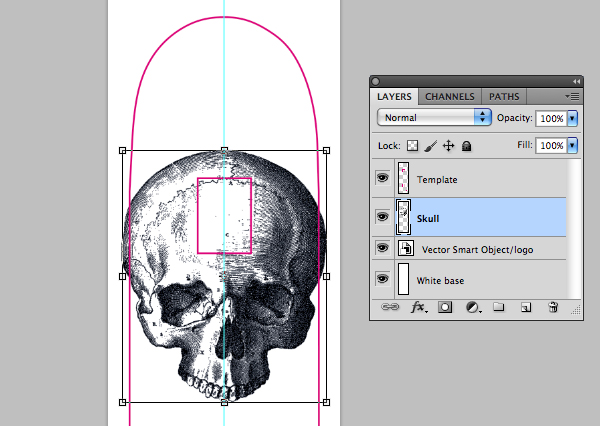Click the left-middle transform handle
Viewport: 600px width, 426px height.
(122, 276)
